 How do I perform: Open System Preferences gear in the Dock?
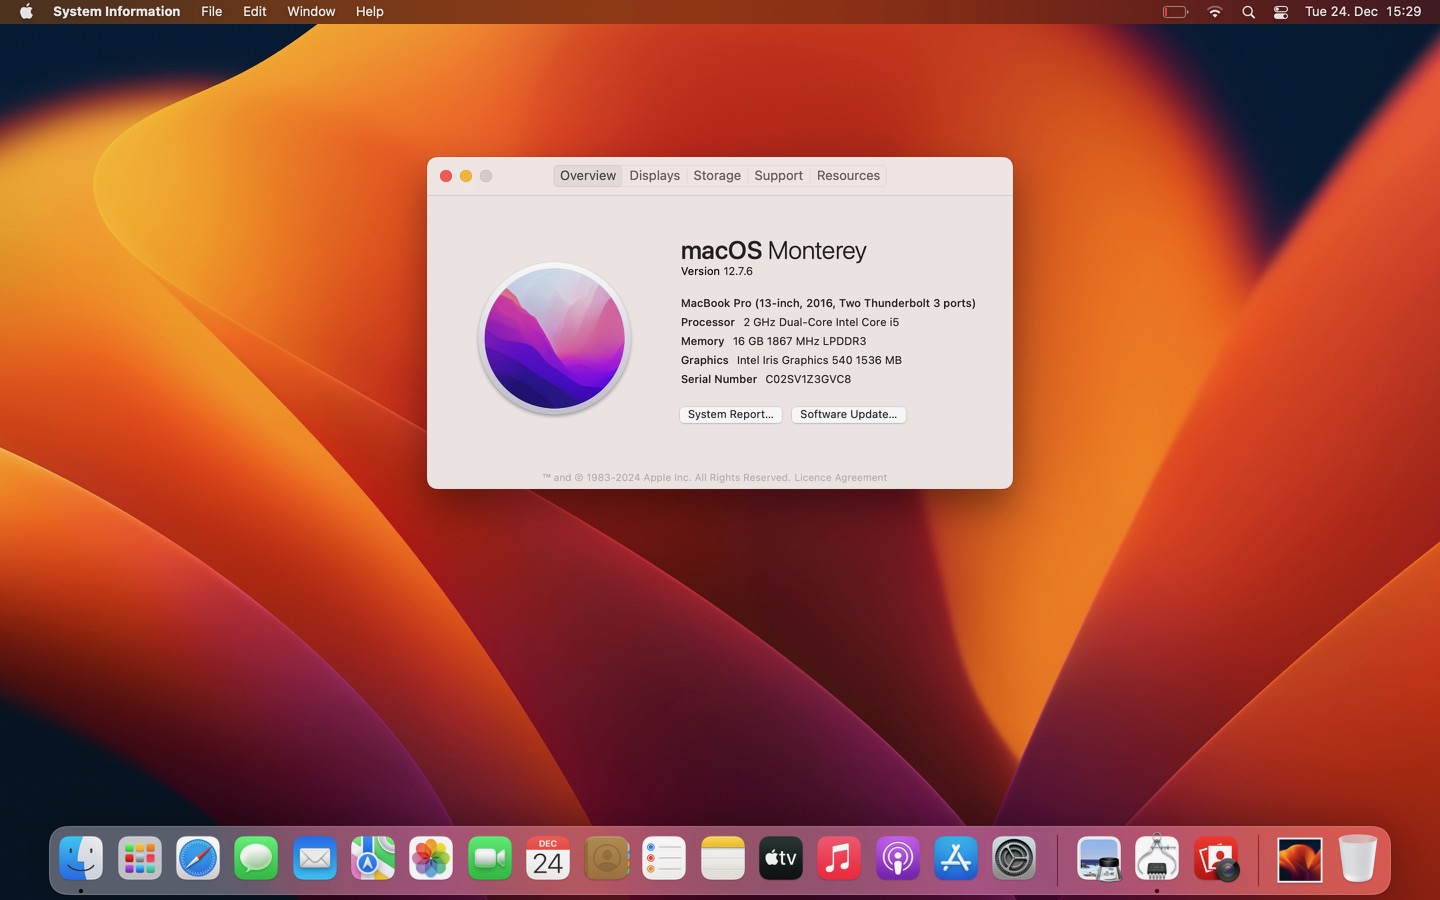1014,859
